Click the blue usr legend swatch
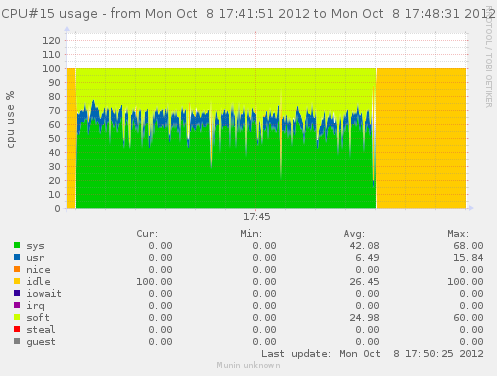497x376 pixels. pos(17,257)
